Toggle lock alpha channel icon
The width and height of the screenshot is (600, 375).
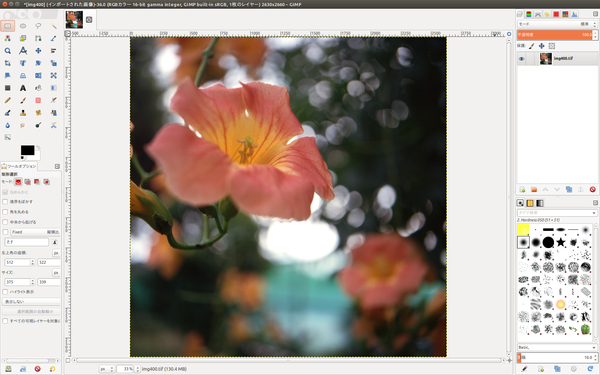coord(551,46)
